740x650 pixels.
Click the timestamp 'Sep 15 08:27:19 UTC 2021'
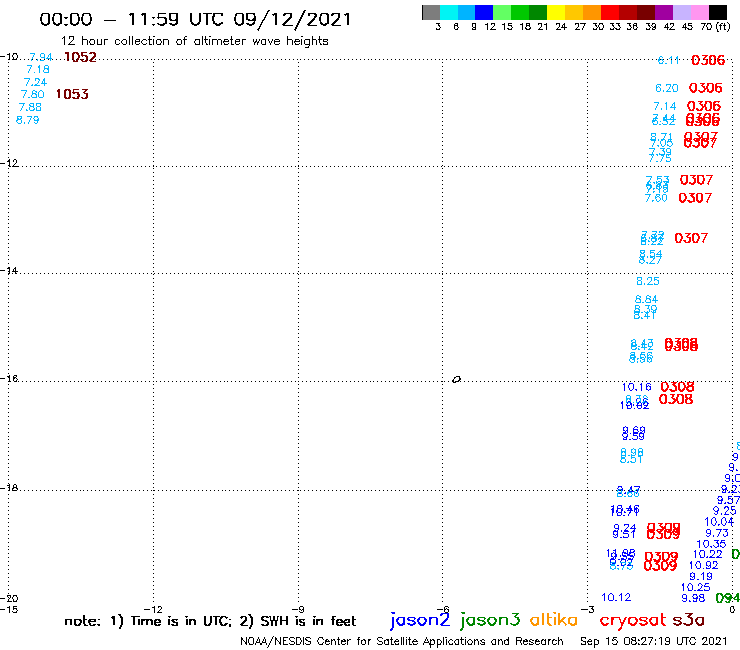654,641
